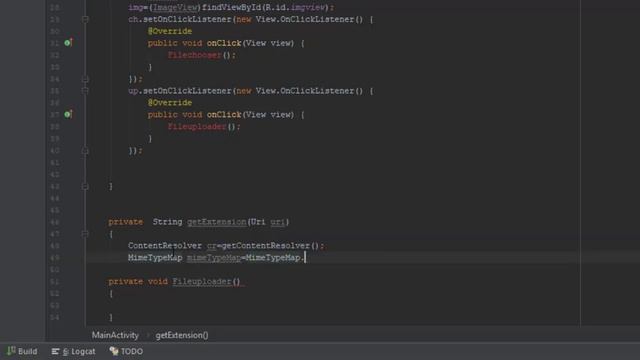640x360 pixels.
Task: Collapse the getExtension method body fold marker
Action: (85, 234)
